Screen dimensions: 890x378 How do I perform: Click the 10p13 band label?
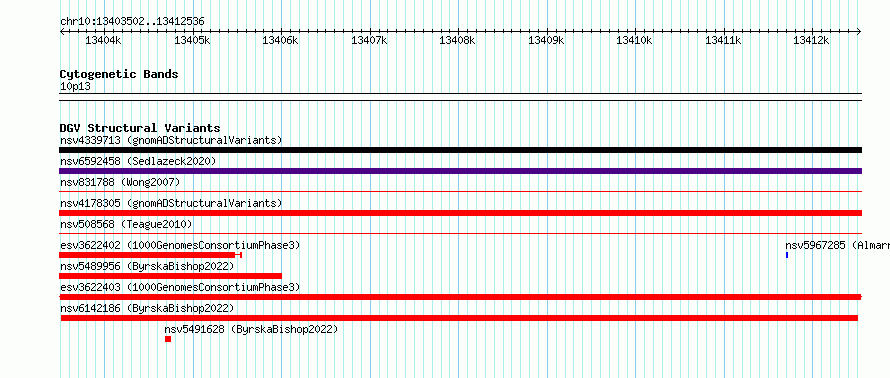(x=75, y=87)
